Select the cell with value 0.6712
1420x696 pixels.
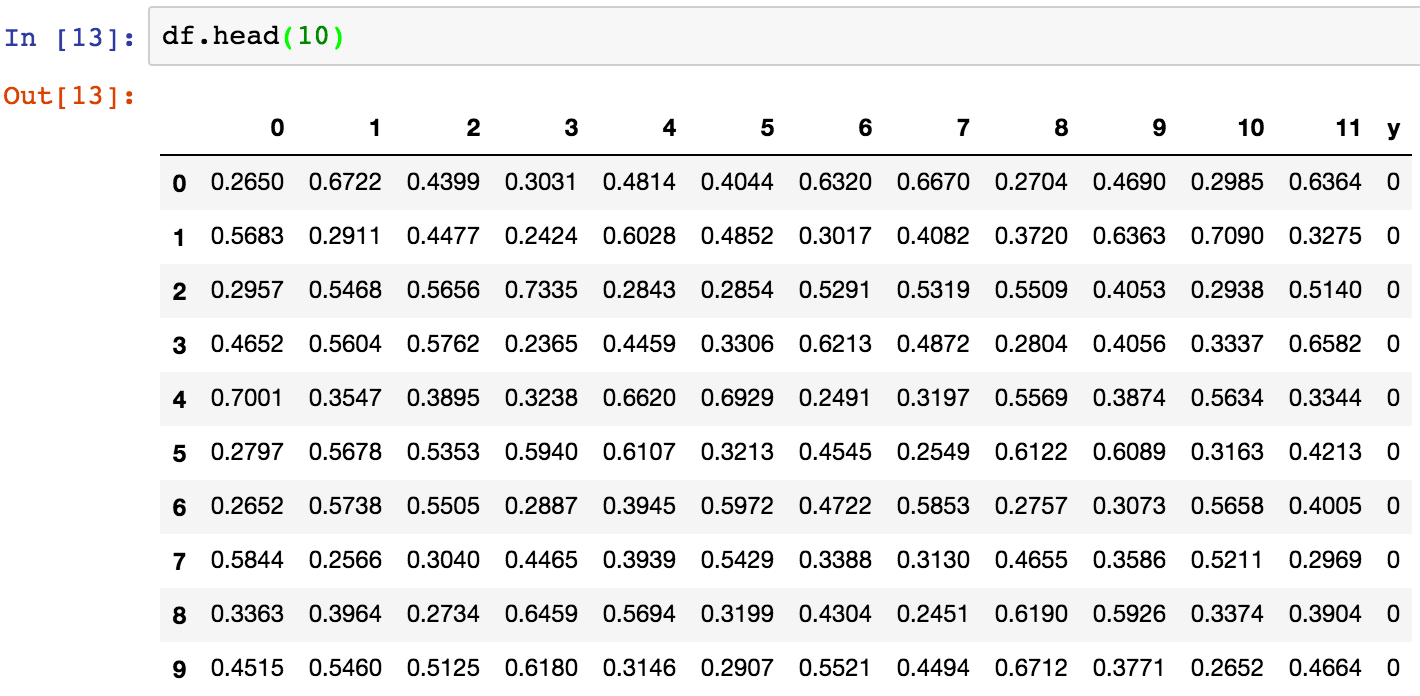[1031, 668]
